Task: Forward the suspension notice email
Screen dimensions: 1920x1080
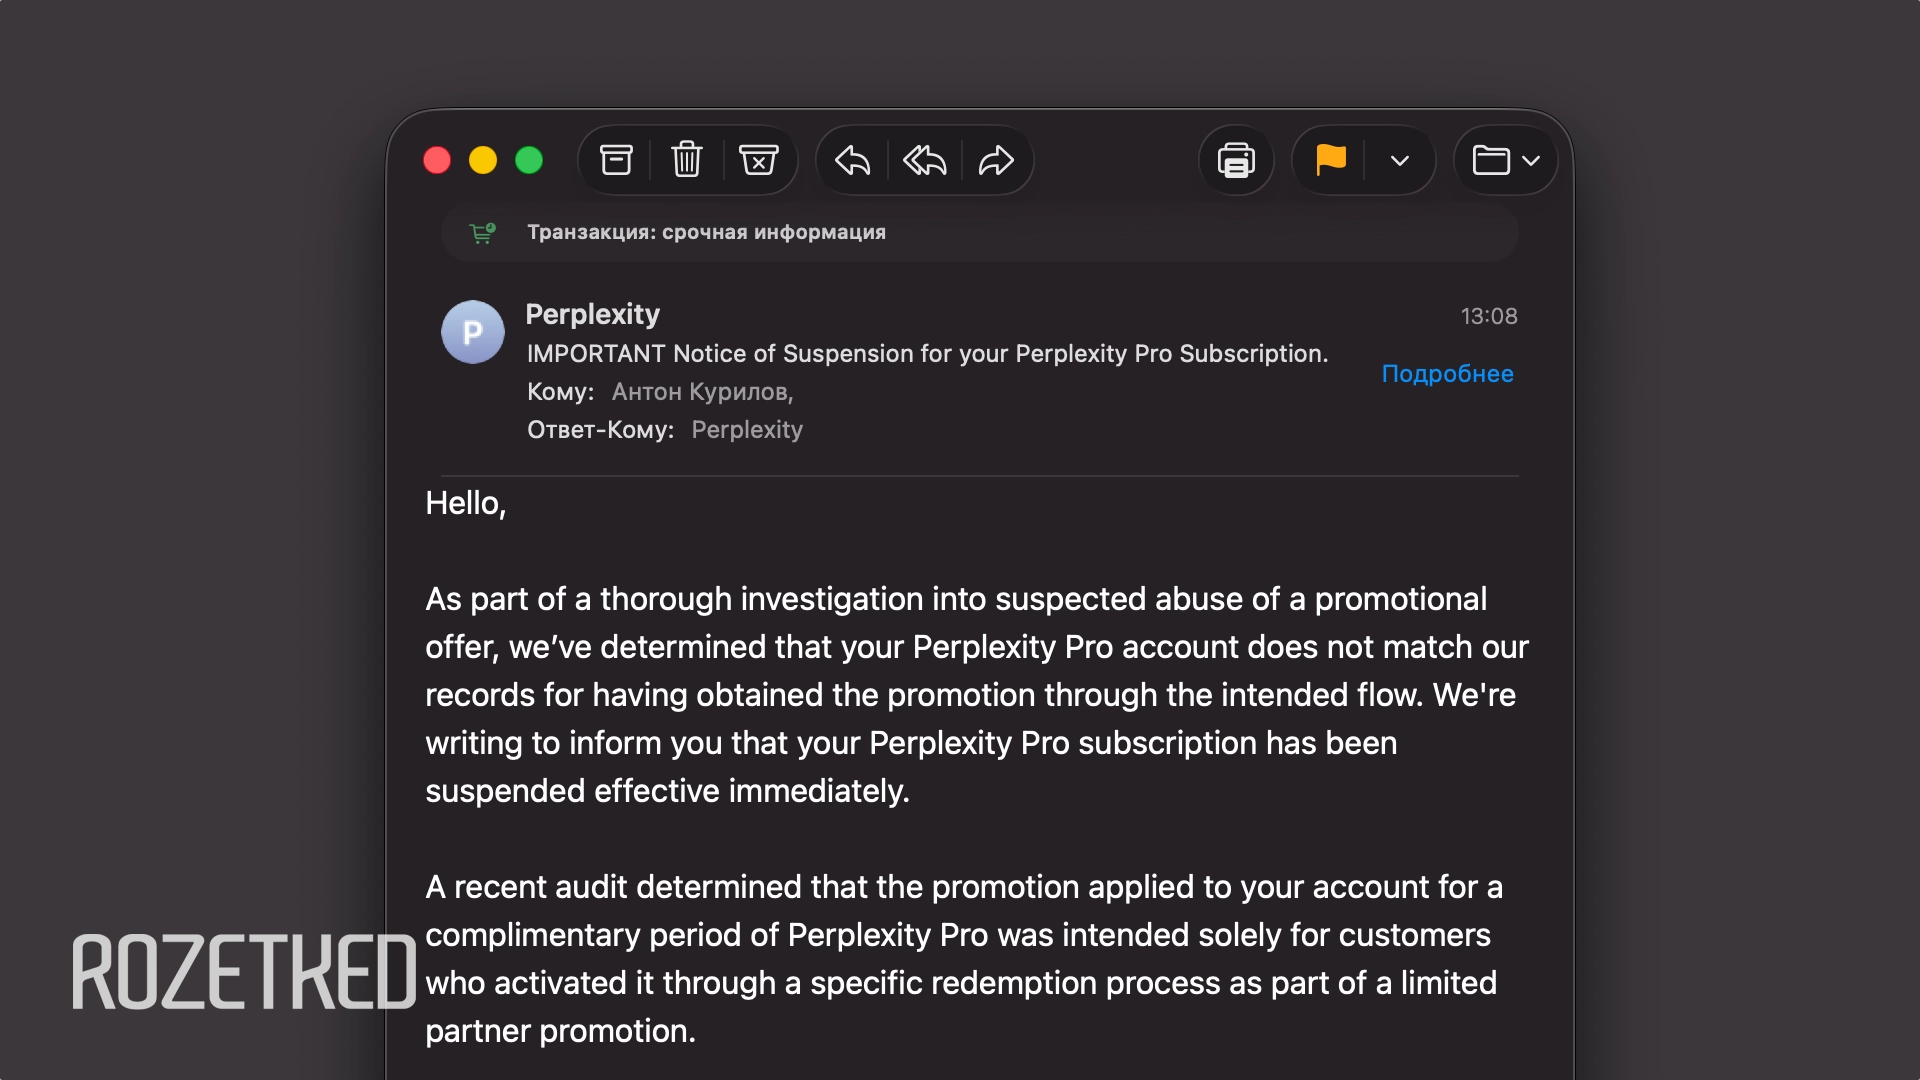Action: coord(996,160)
